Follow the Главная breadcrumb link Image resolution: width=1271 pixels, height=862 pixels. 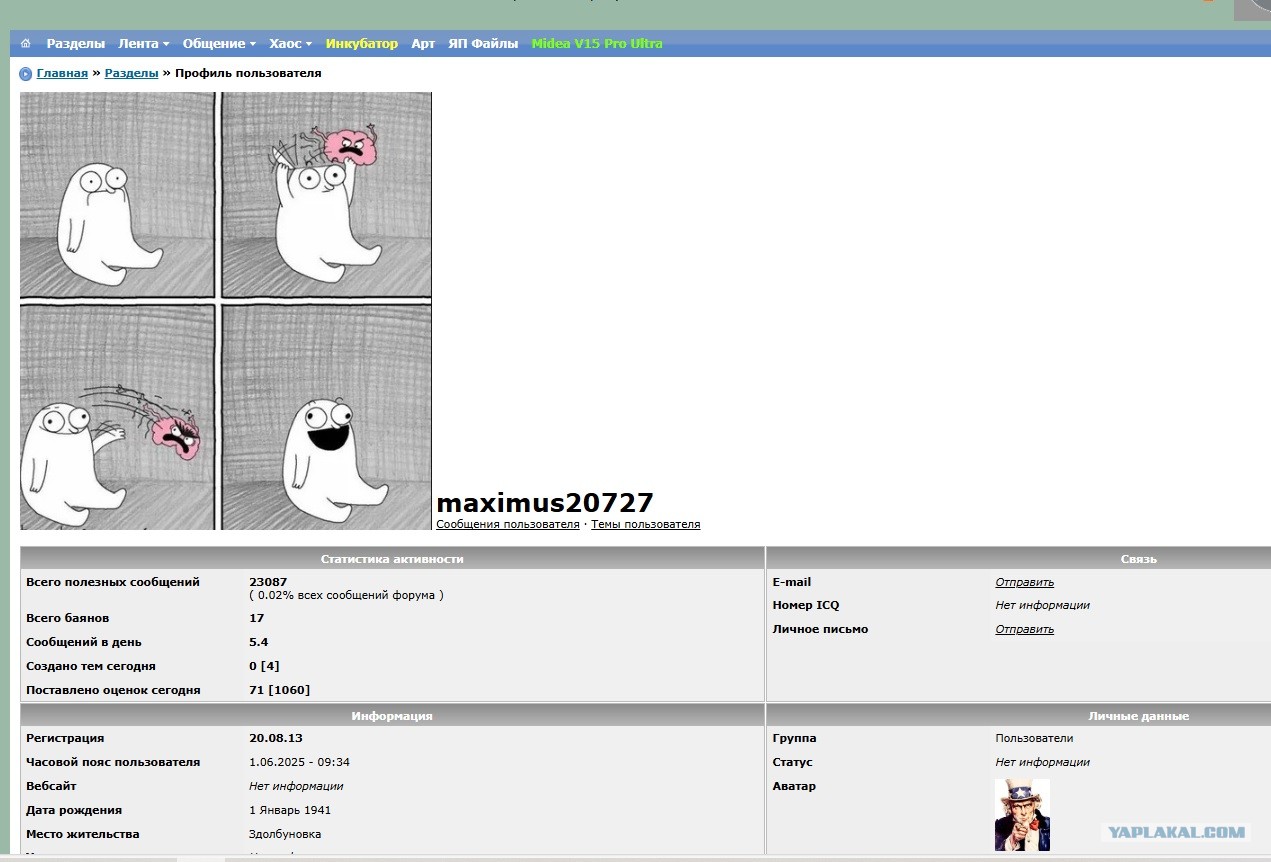[62, 74]
